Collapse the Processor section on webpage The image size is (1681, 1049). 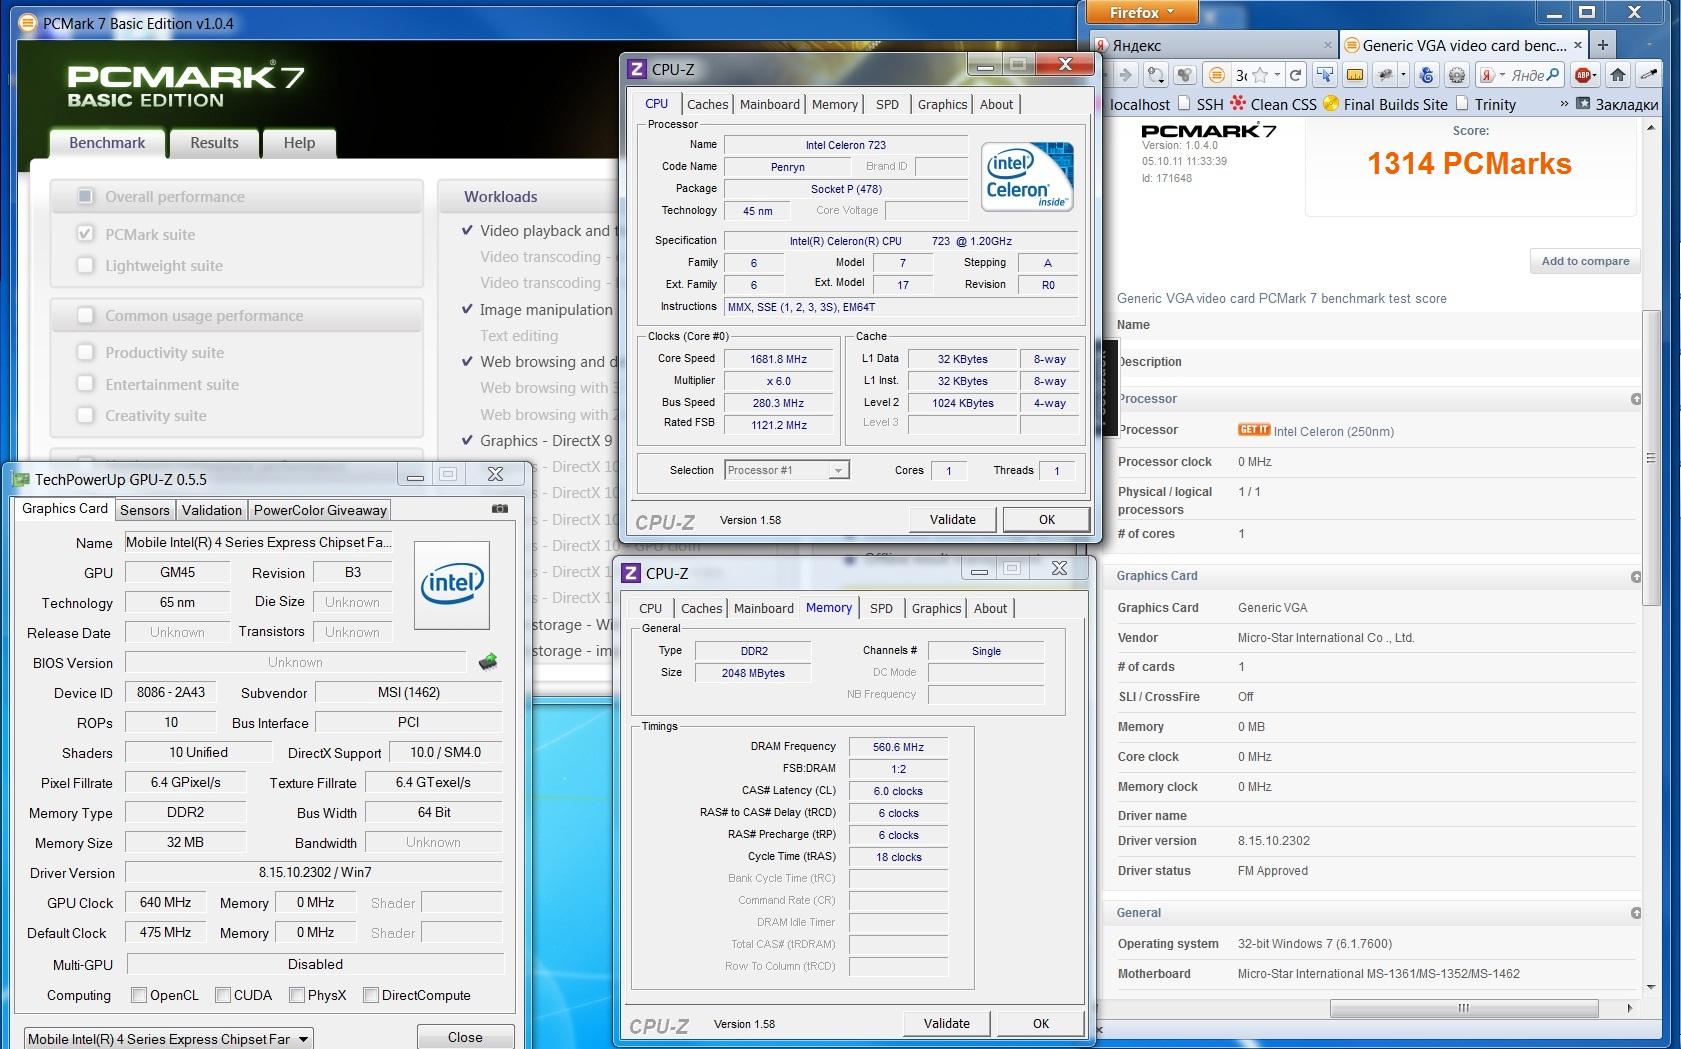point(1636,399)
